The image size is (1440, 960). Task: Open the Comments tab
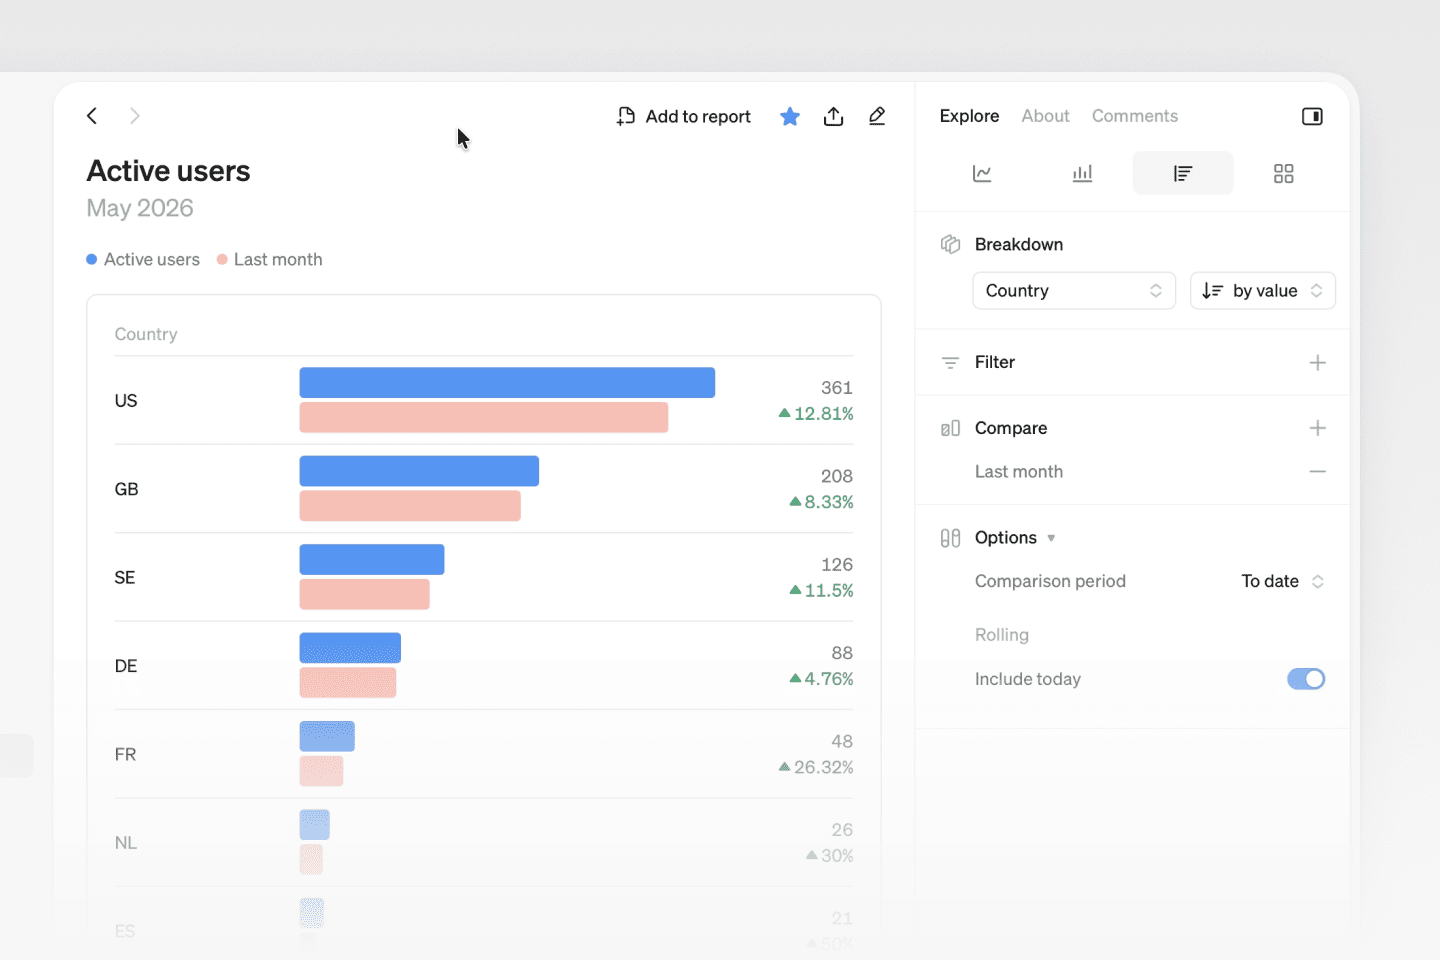(1135, 116)
